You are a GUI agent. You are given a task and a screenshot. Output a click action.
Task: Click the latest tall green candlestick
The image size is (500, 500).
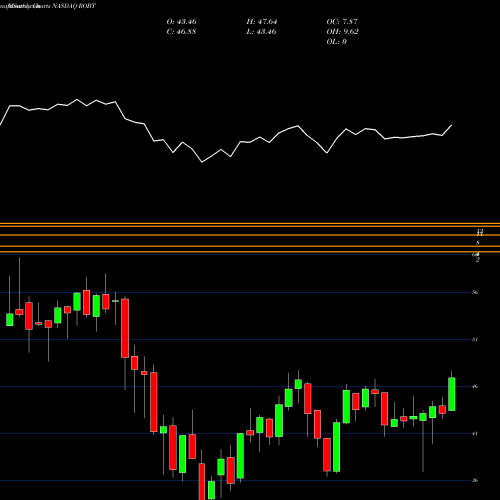[452, 394]
